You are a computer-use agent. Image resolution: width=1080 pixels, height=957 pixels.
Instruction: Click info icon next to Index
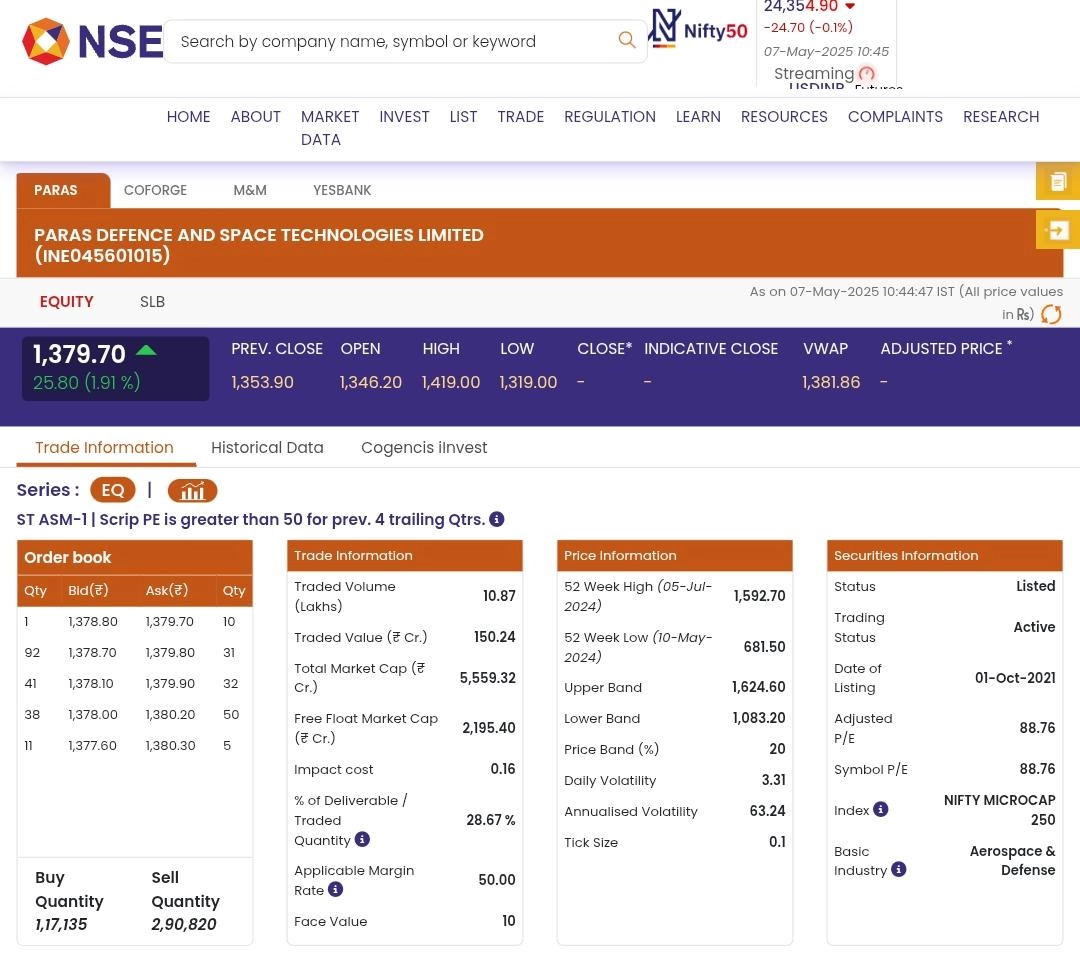pos(880,809)
